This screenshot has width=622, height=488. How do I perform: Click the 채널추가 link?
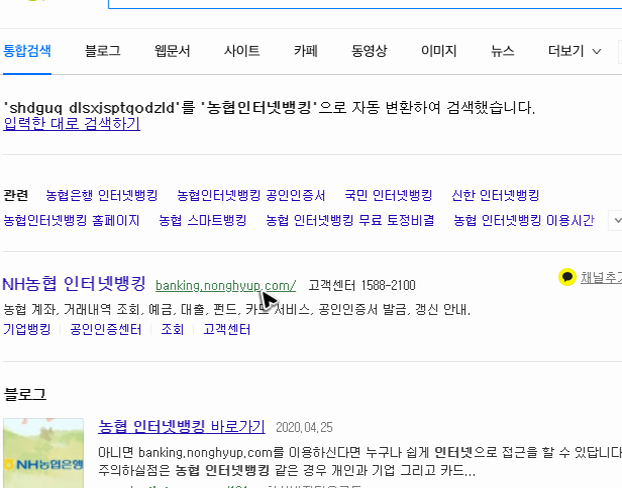pyautogui.click(x=601, y=277)
